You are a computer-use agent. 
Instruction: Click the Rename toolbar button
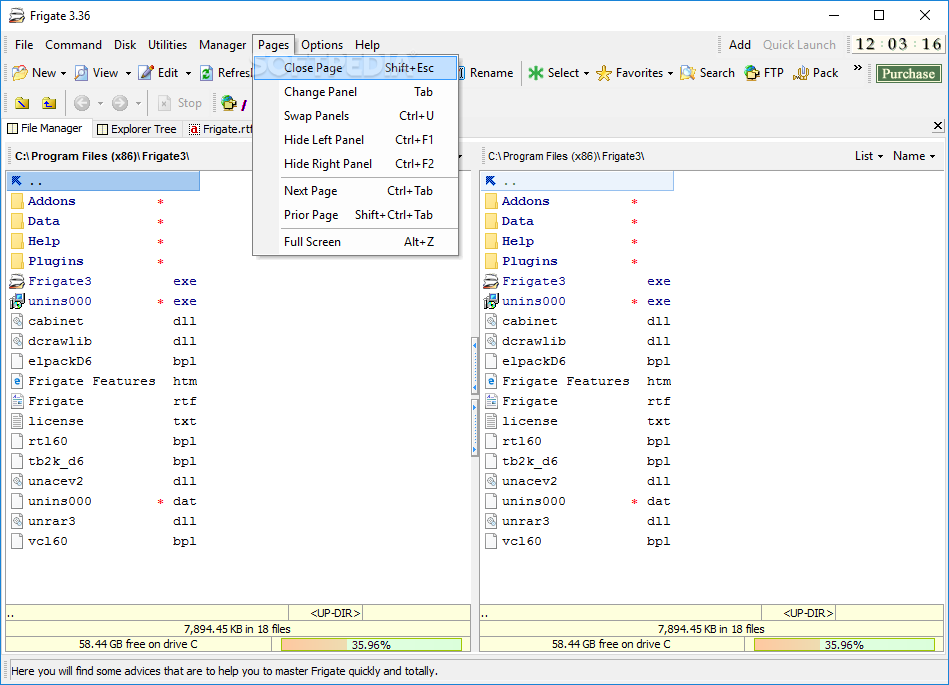487,73
